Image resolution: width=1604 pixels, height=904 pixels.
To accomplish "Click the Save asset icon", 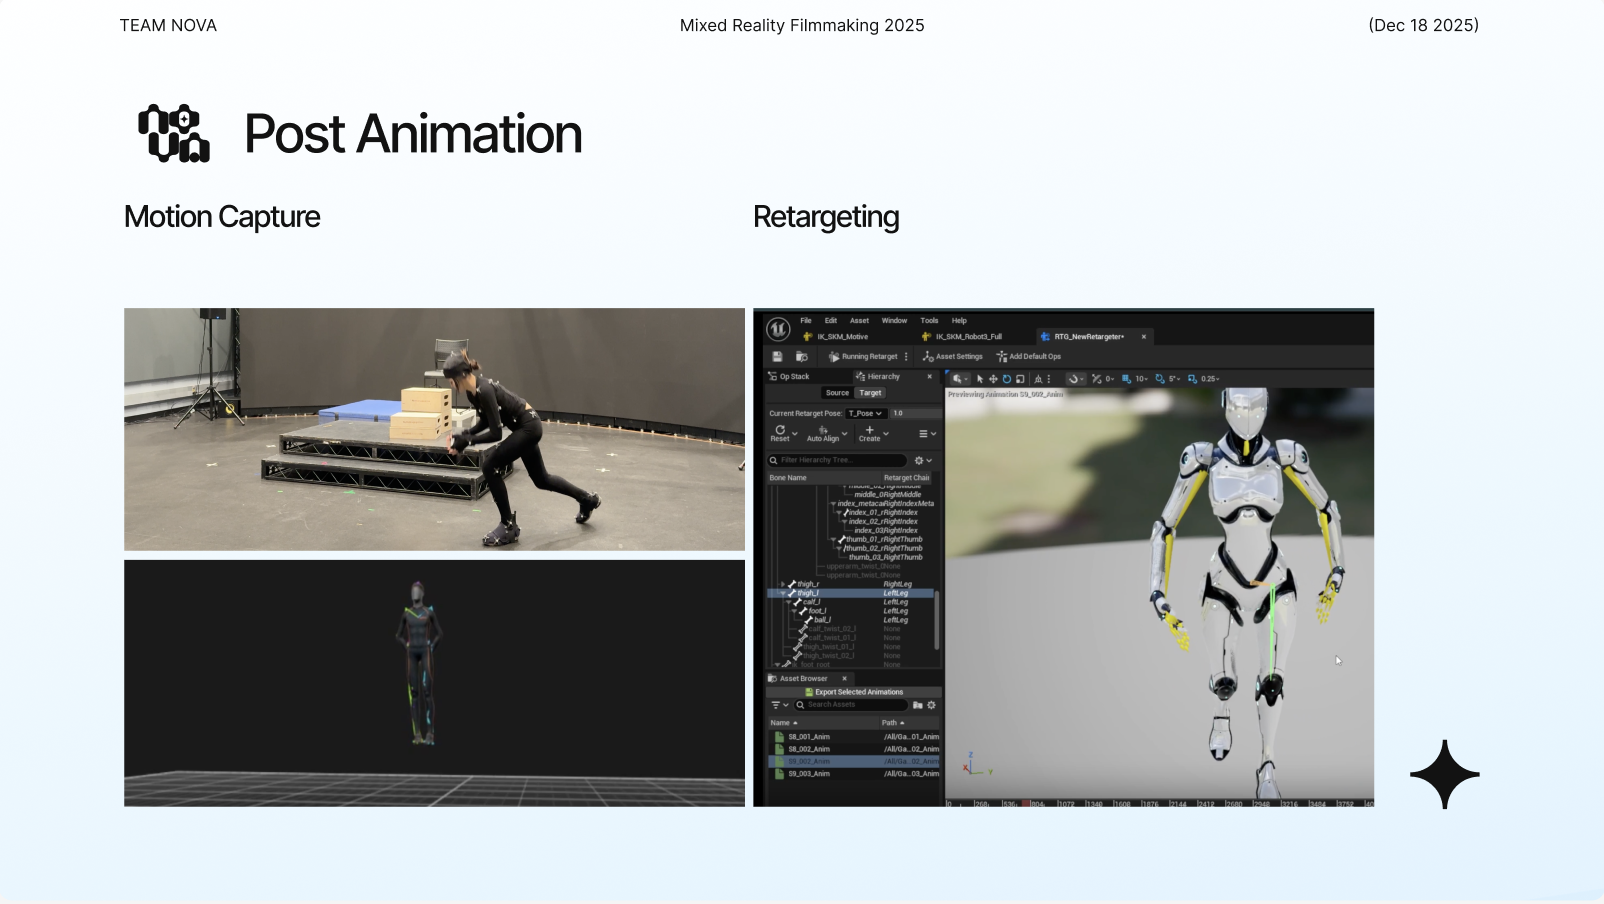I will coord(777,357).
